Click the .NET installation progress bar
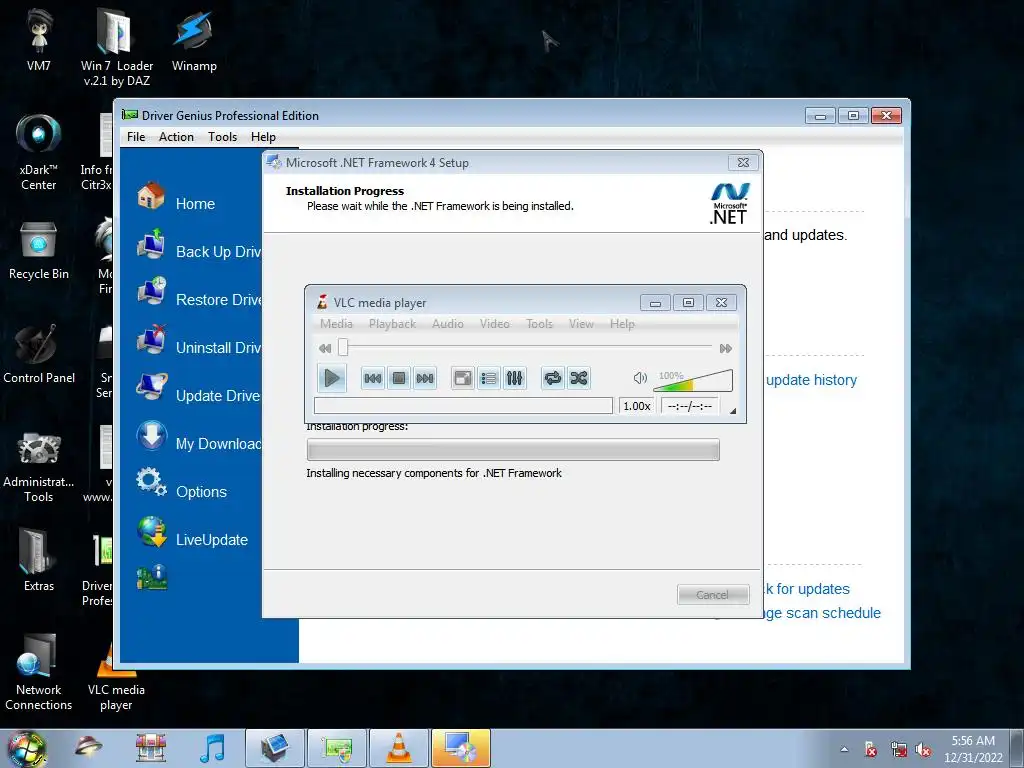The height and width of the screenshot is (768, 1024). point(513,450)
